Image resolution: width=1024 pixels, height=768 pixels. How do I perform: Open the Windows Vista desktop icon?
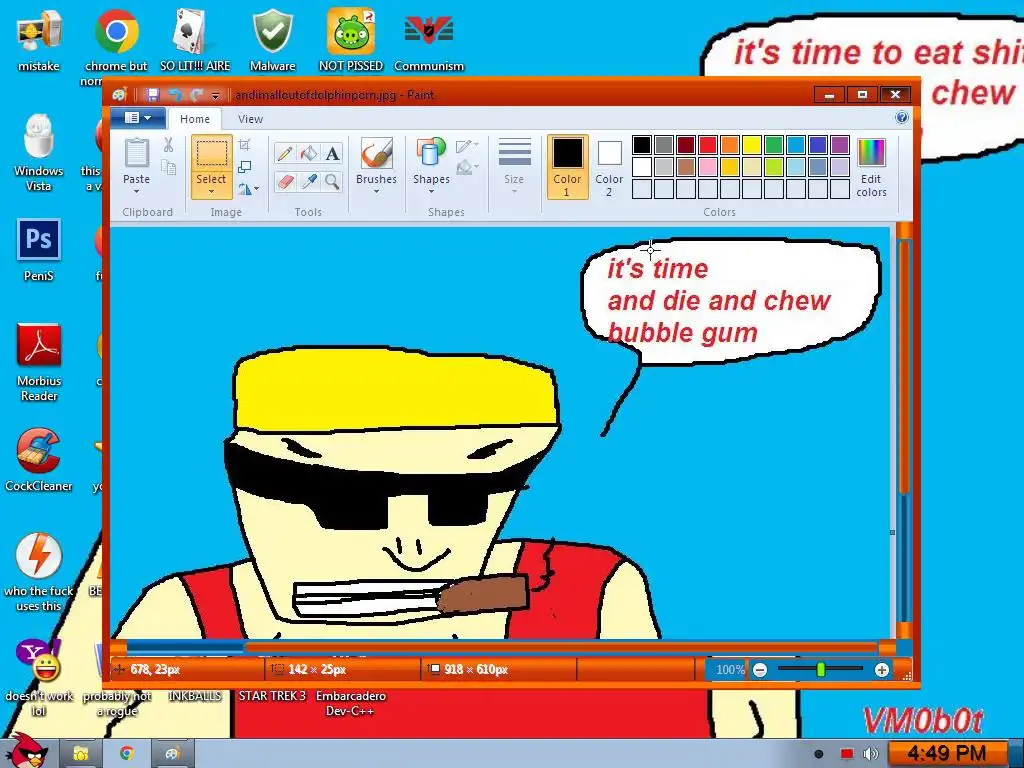[x=39, y=153]
